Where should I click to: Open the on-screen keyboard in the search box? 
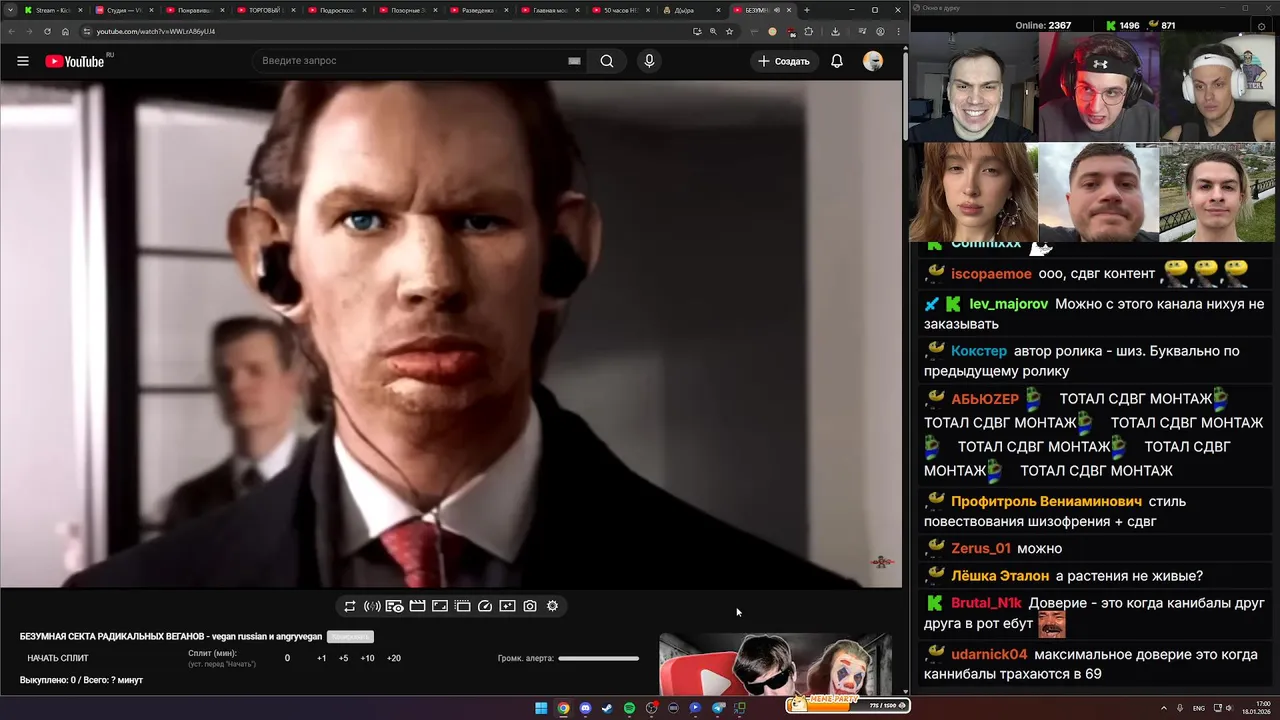pyautogui.click(x=574, y=61)
